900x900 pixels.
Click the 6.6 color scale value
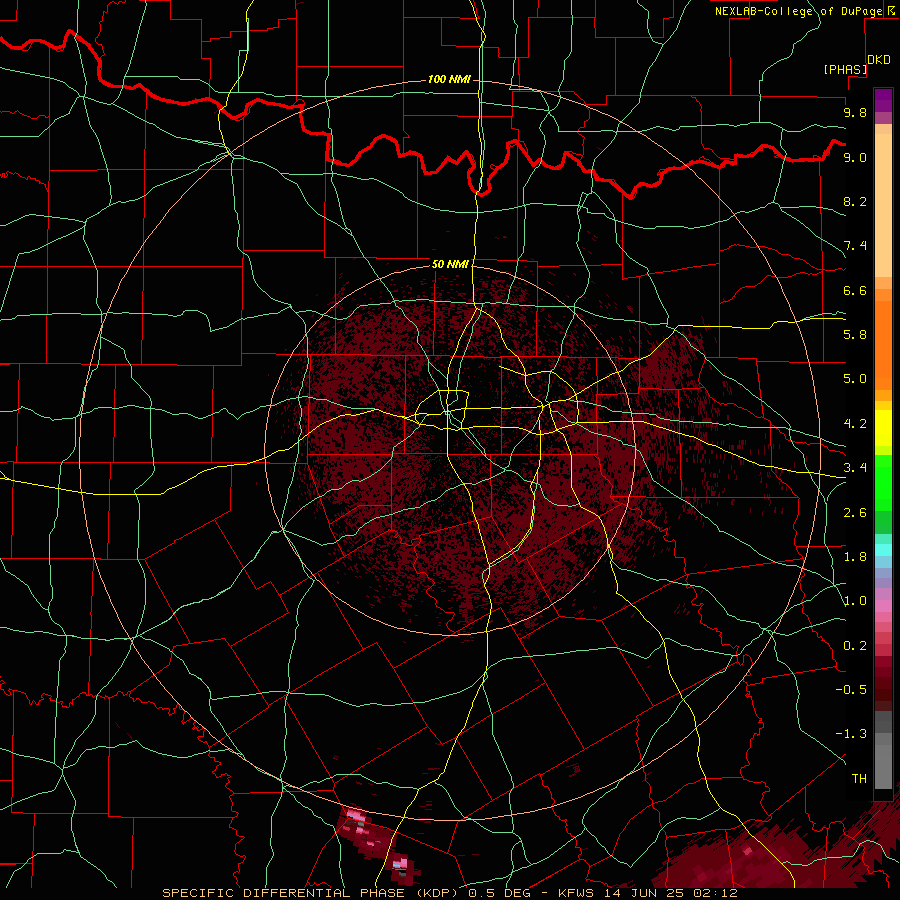pos(855,290)
